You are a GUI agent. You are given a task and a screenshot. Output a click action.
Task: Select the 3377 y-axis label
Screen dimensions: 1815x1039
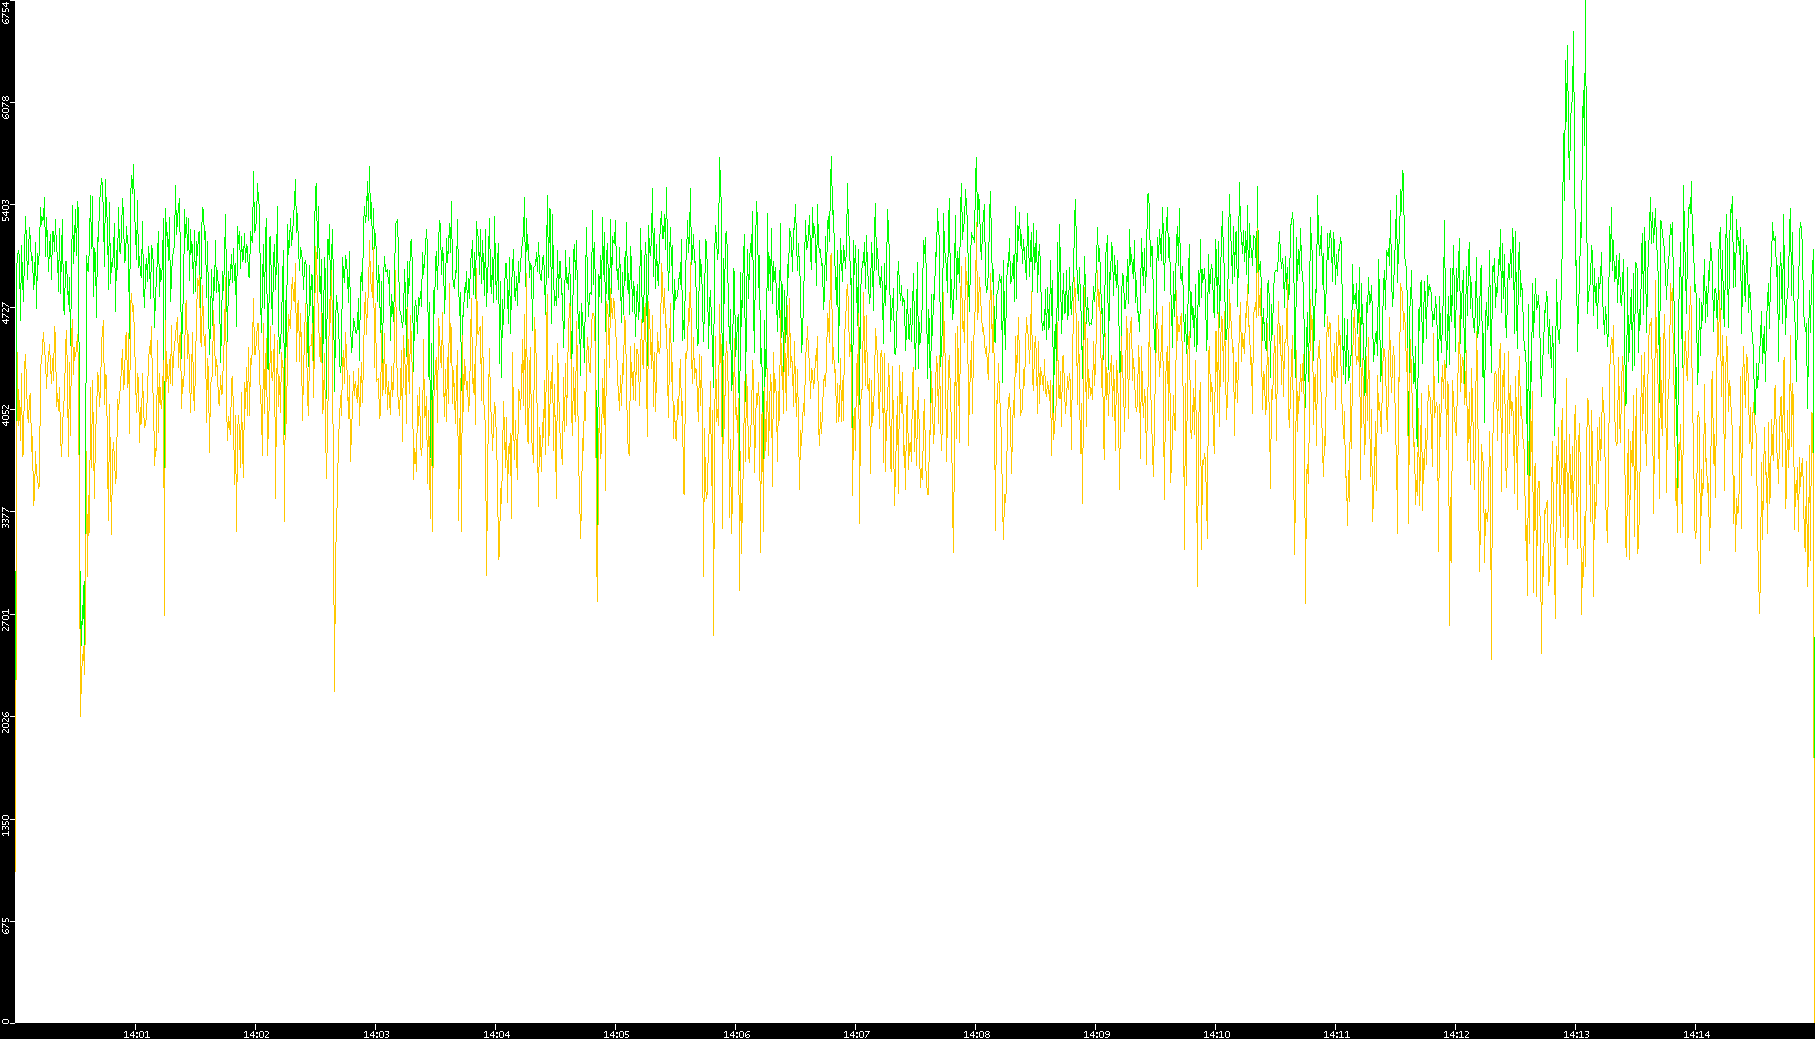coord(6,518)
